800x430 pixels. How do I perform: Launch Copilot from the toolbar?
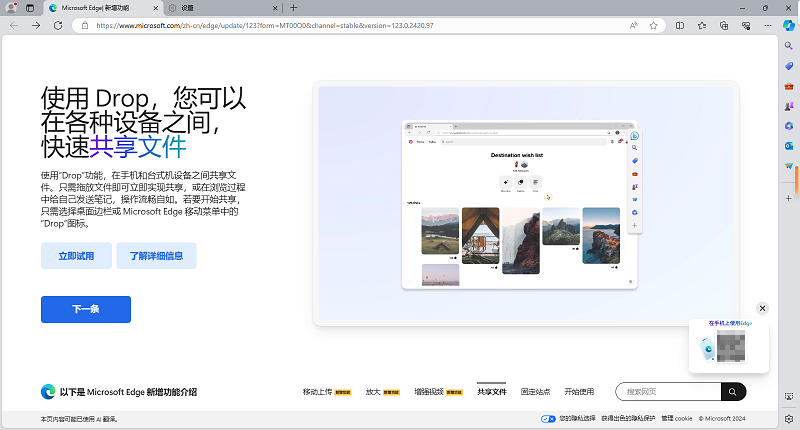[x=789, y=25]
